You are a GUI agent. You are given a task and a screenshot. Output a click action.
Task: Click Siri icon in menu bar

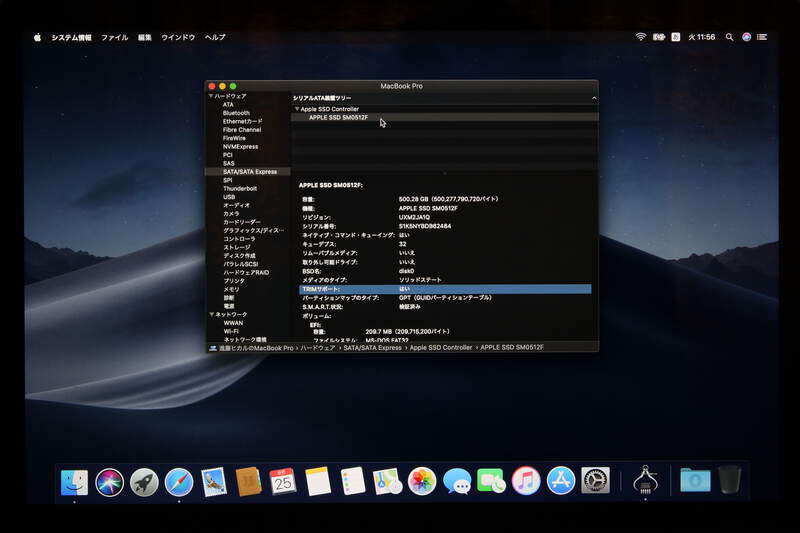click(x=746, y=37)
